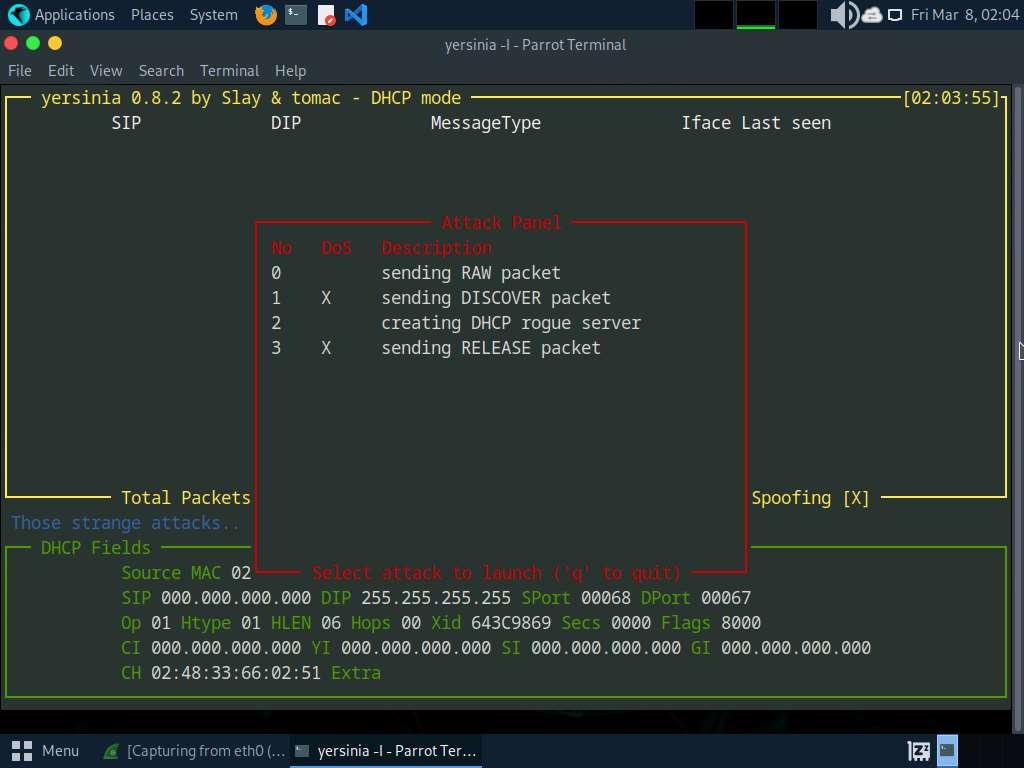Select the sending DISCOVER packet attack
1024x768 pixels.
(495, 298)
